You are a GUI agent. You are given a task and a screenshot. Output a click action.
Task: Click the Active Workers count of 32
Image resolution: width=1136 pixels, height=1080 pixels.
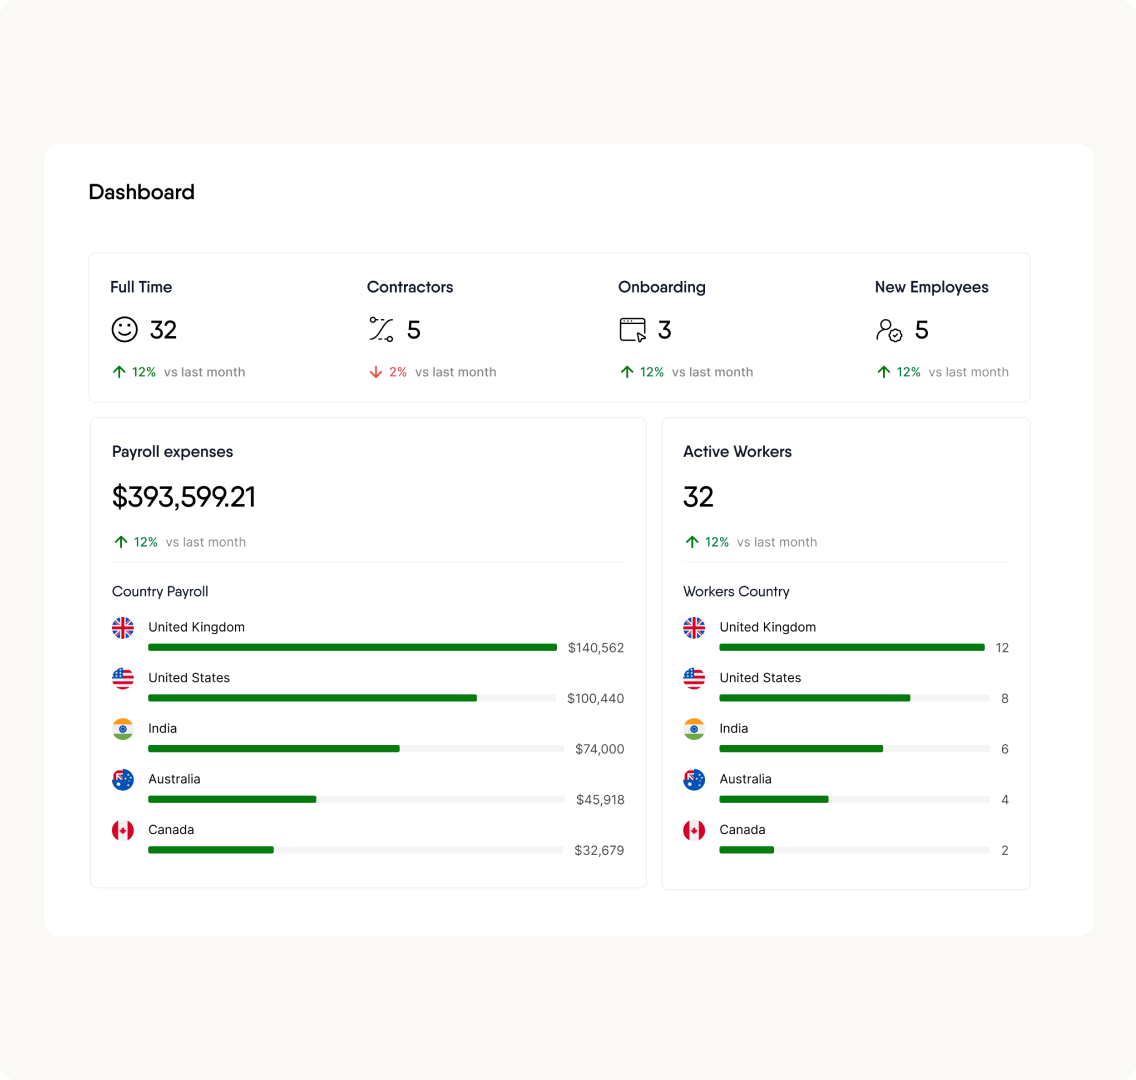tap(699, 497)
